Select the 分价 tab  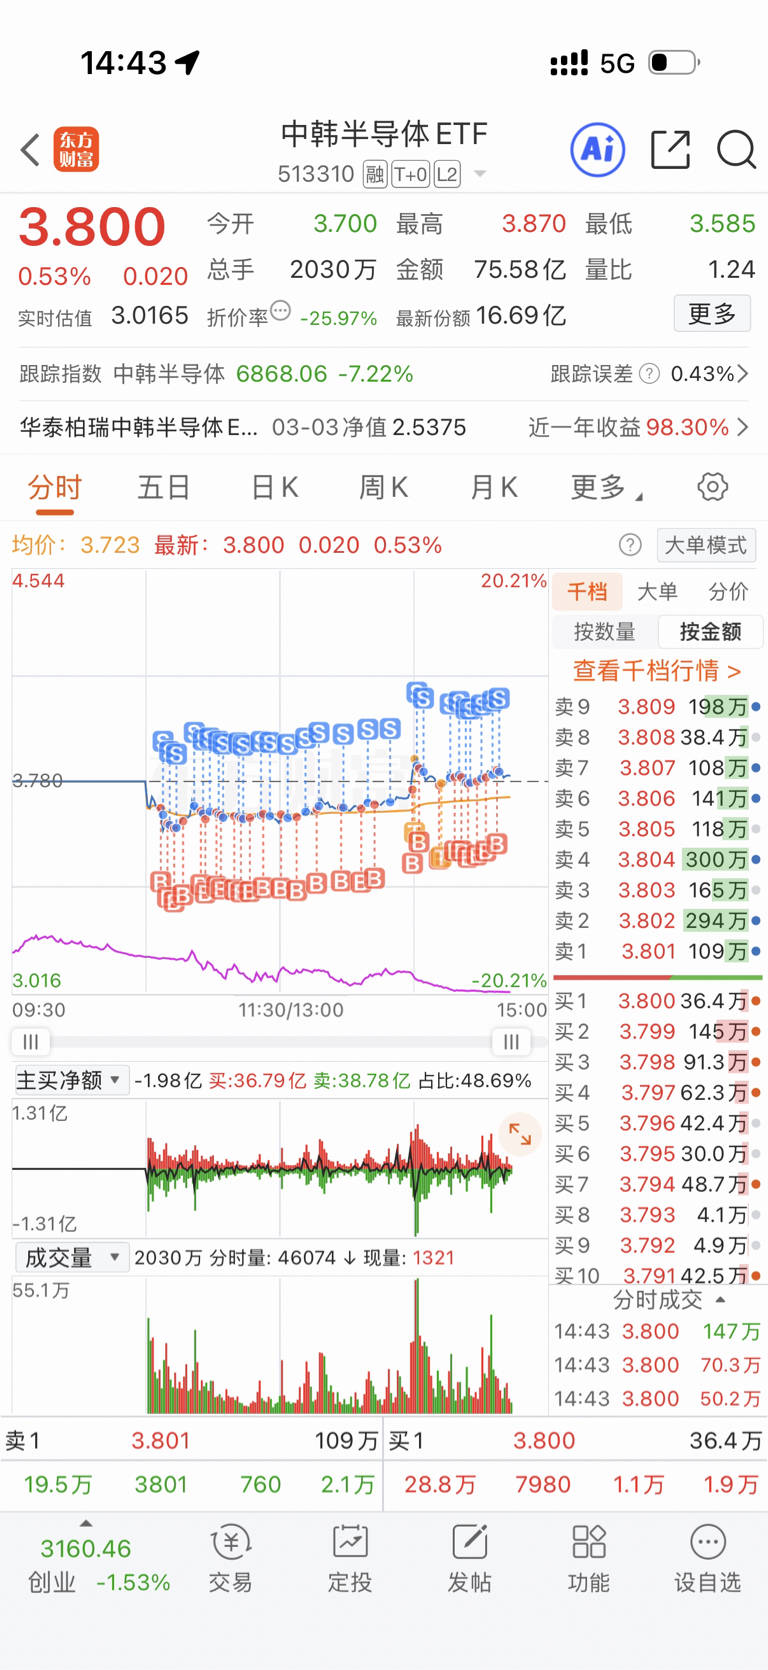tap(728, 591)
